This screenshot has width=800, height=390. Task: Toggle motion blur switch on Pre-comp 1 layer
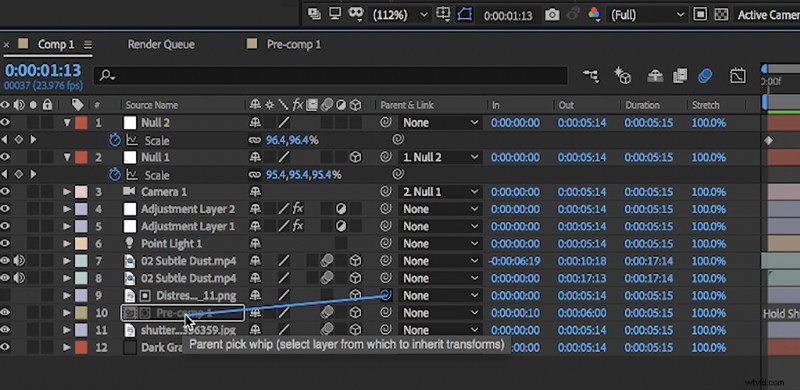point(327,312)
